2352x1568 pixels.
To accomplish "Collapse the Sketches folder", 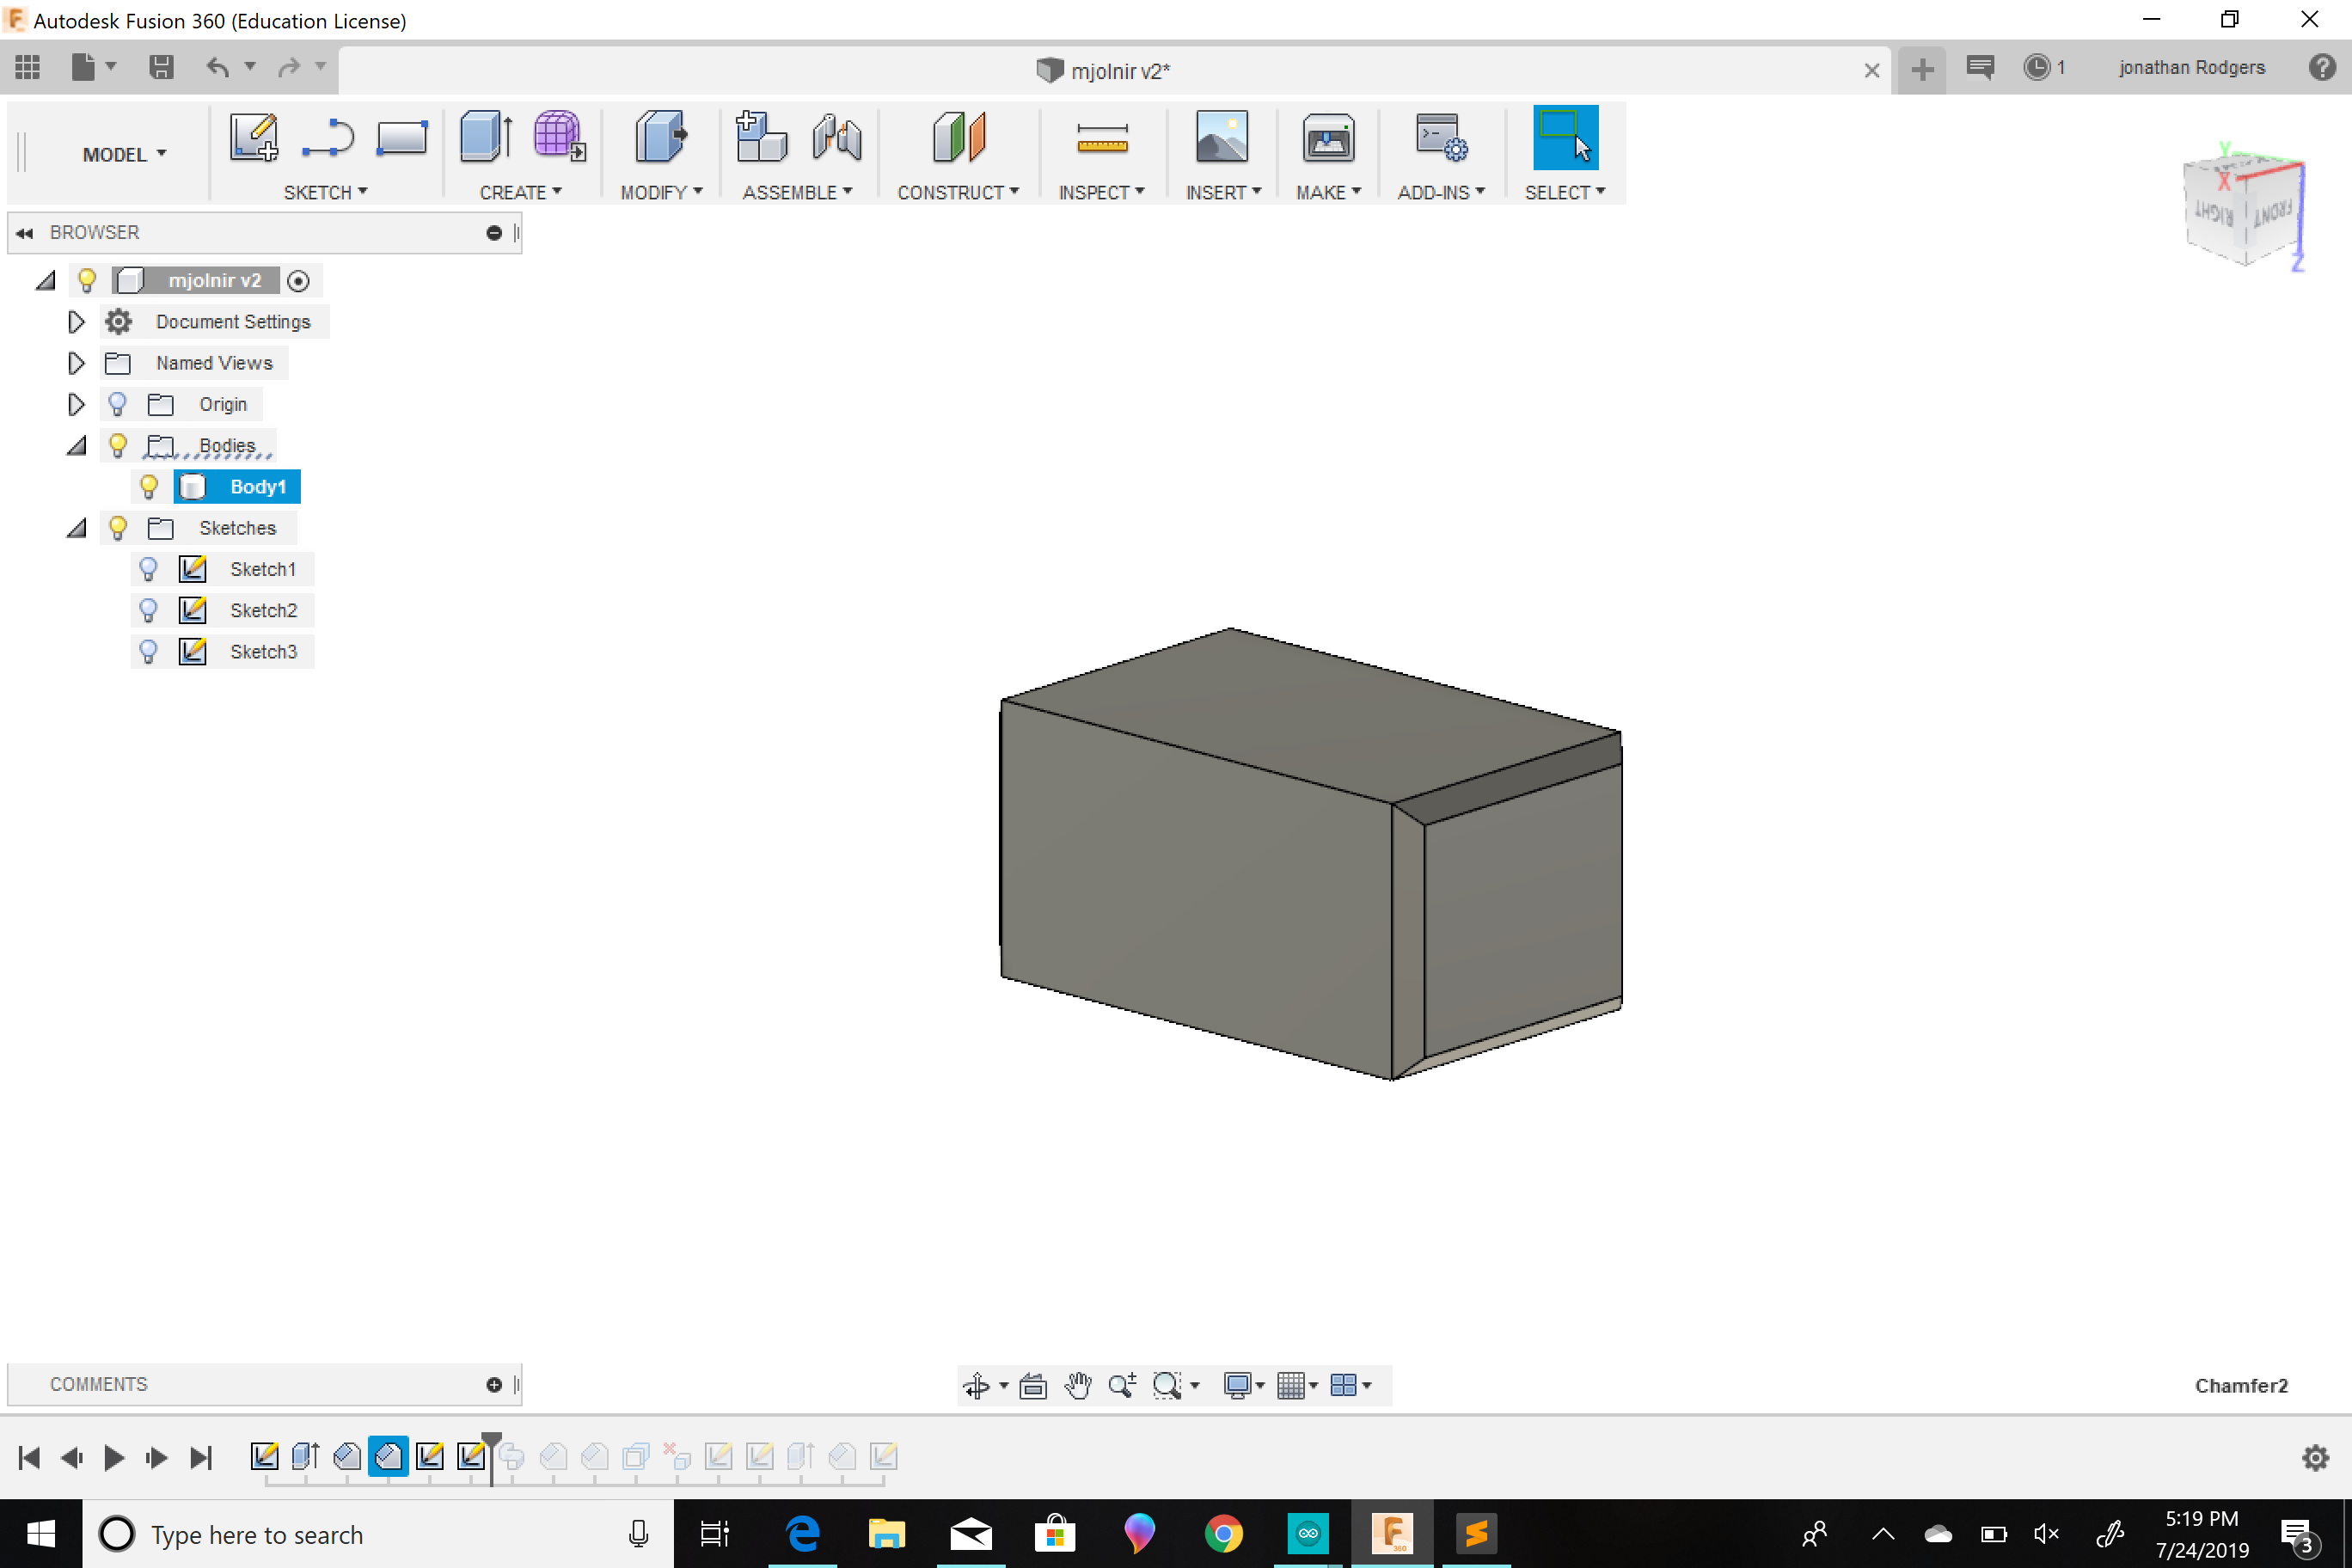I will pyautogui.click(x=76, y=528).
